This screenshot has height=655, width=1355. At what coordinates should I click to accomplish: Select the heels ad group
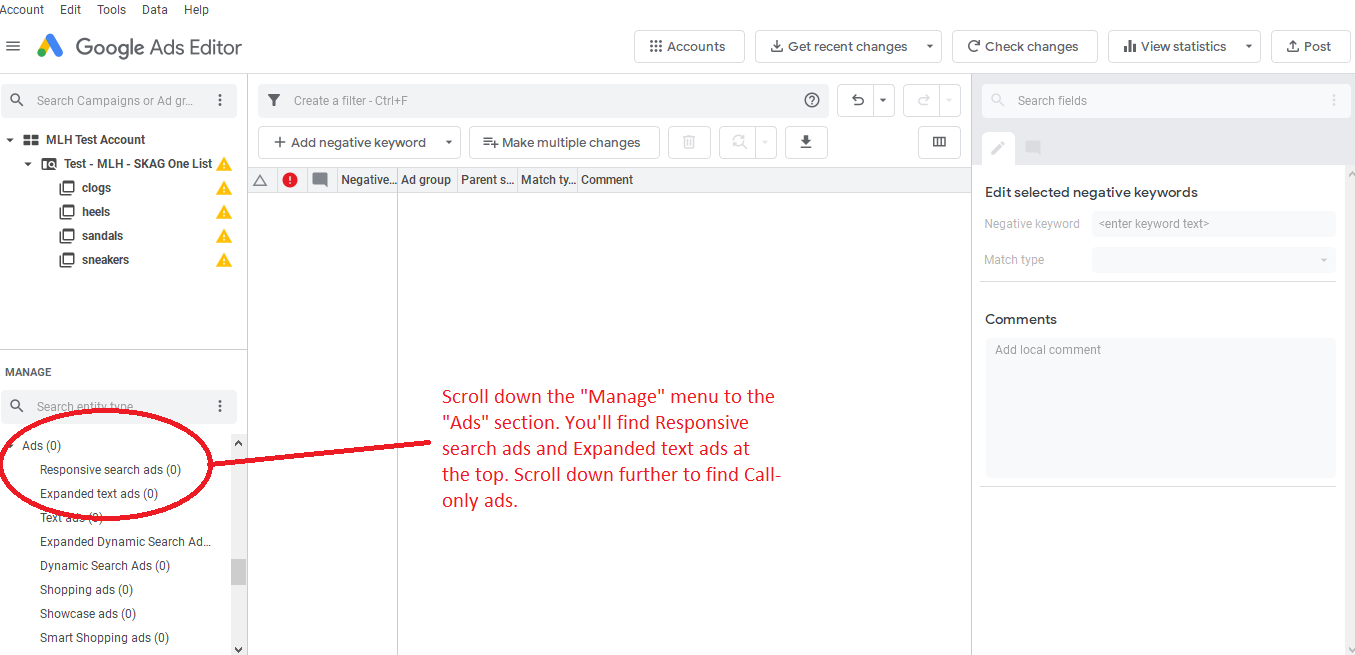click(96, 212)
